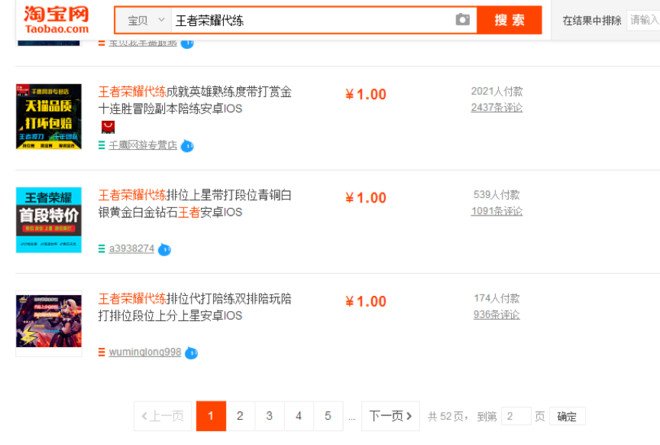Open the 天猫品质 打坏包赔 product thumbnail
This screenshot has height=445, width=660.
[x=49, y=117]
